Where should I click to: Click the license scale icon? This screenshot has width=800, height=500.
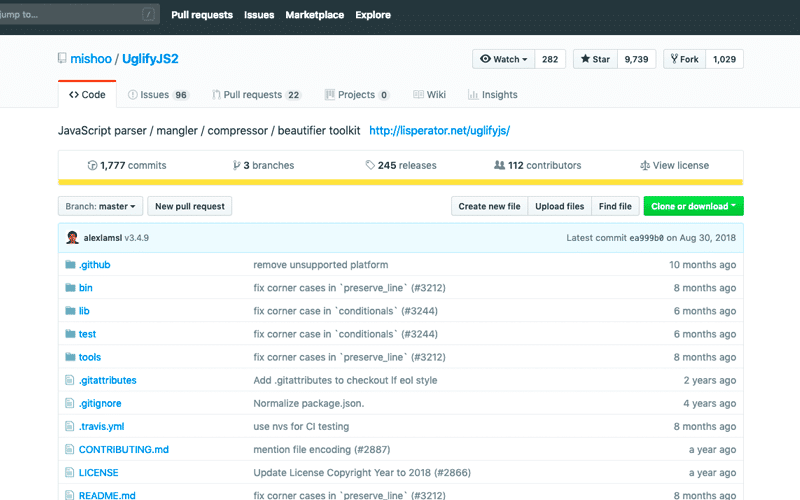click(645, 165)
